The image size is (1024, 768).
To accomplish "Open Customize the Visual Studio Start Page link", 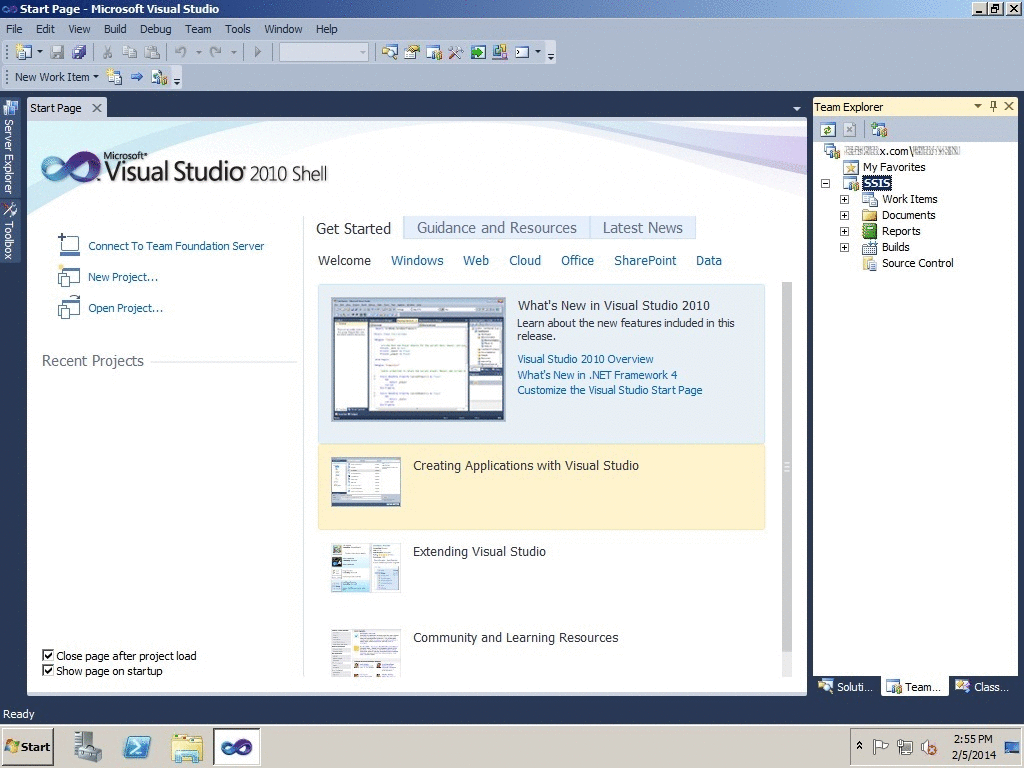I will coord(610,390).
